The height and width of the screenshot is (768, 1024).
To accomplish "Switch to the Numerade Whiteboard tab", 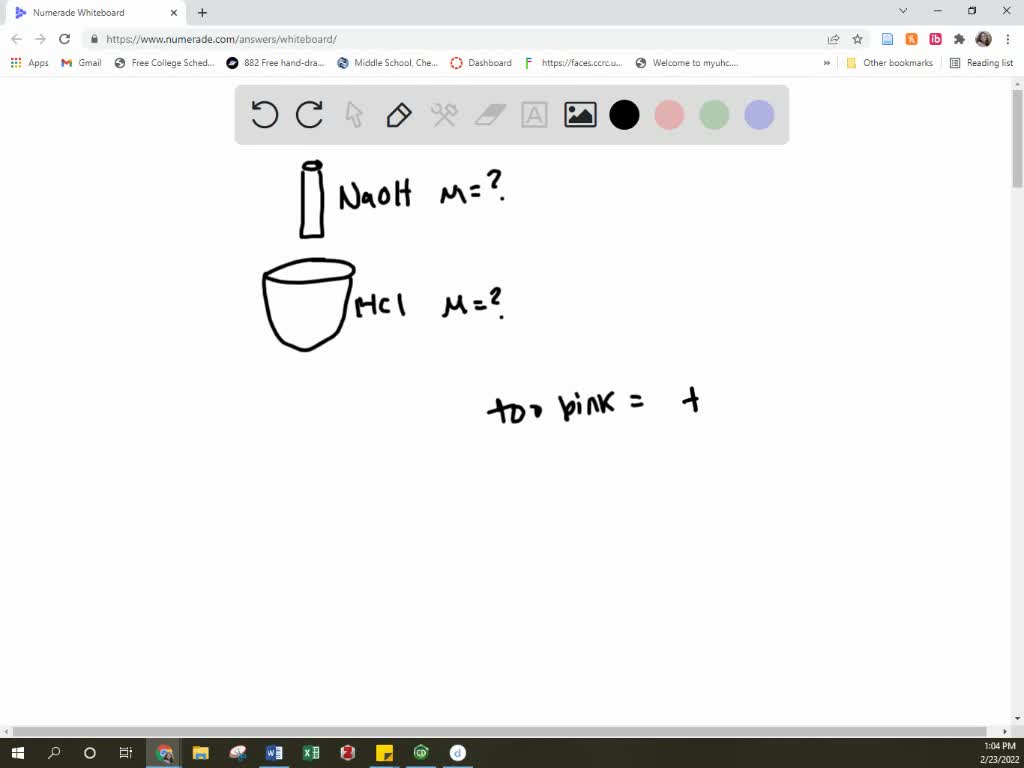I will (90, 13).
